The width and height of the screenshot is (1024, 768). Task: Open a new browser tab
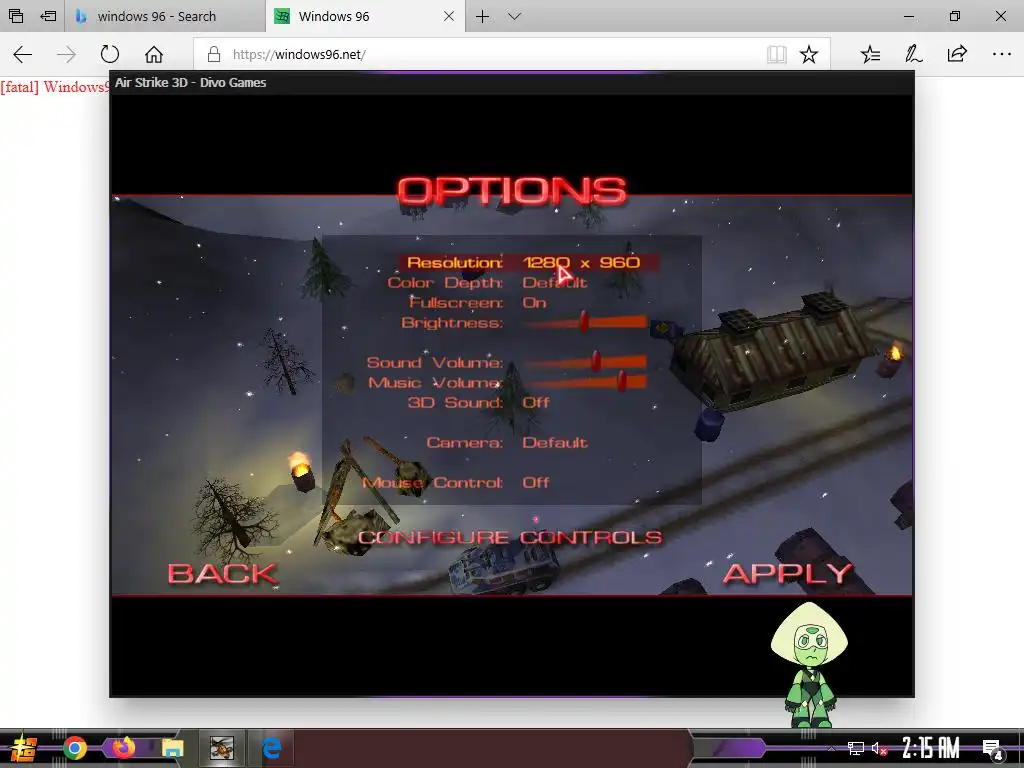pos(482,16)
